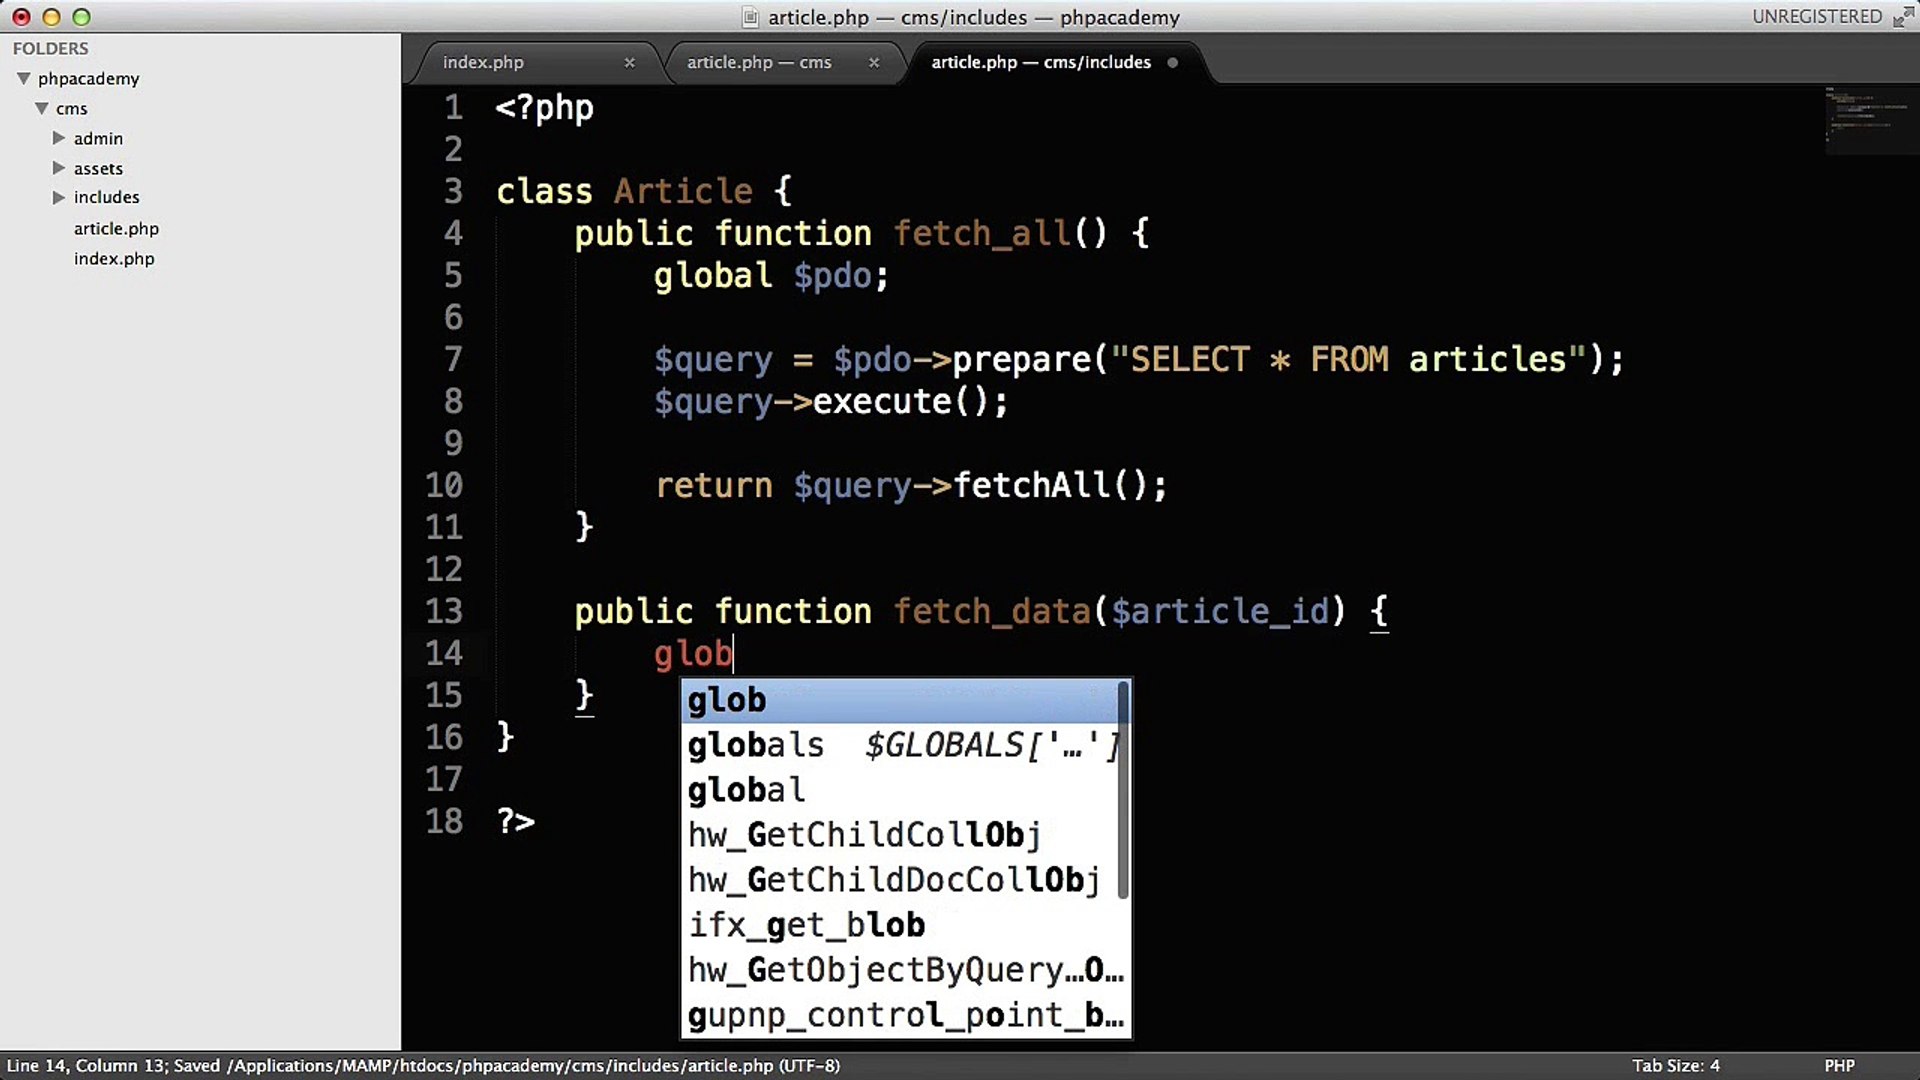Click 'global $pdo;' on line 5
The height and width of the screenshot is (1080, 1920).
click(771, 275)
